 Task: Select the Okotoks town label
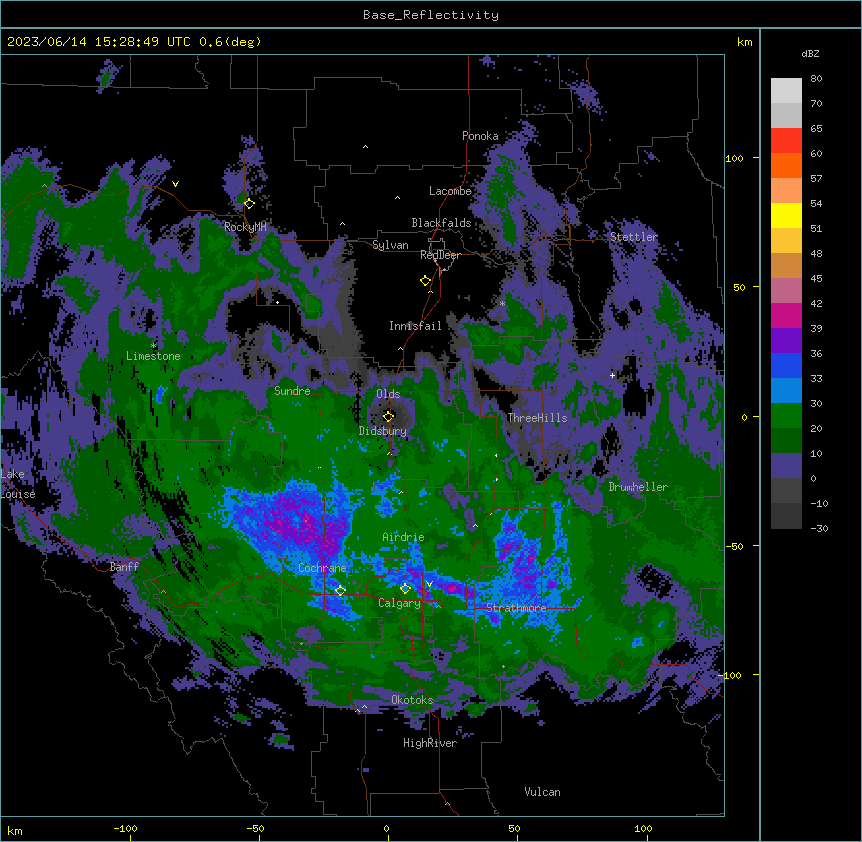coord(412,700)
